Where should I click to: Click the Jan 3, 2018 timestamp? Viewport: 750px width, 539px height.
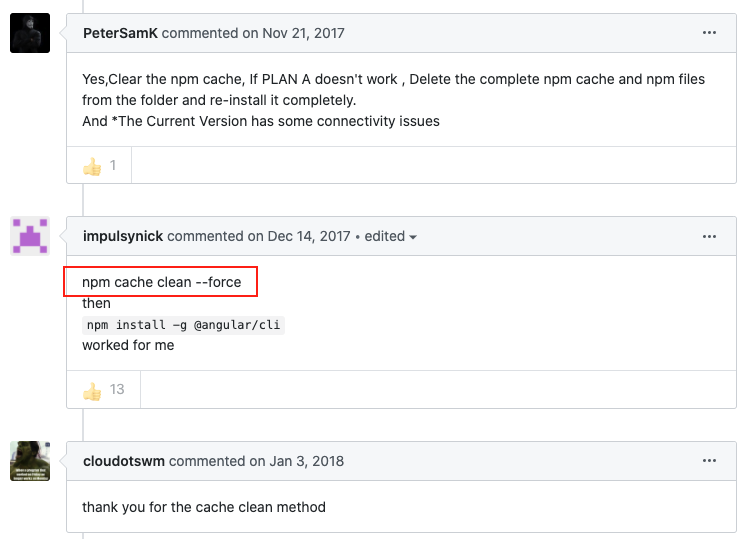point(306,461)
